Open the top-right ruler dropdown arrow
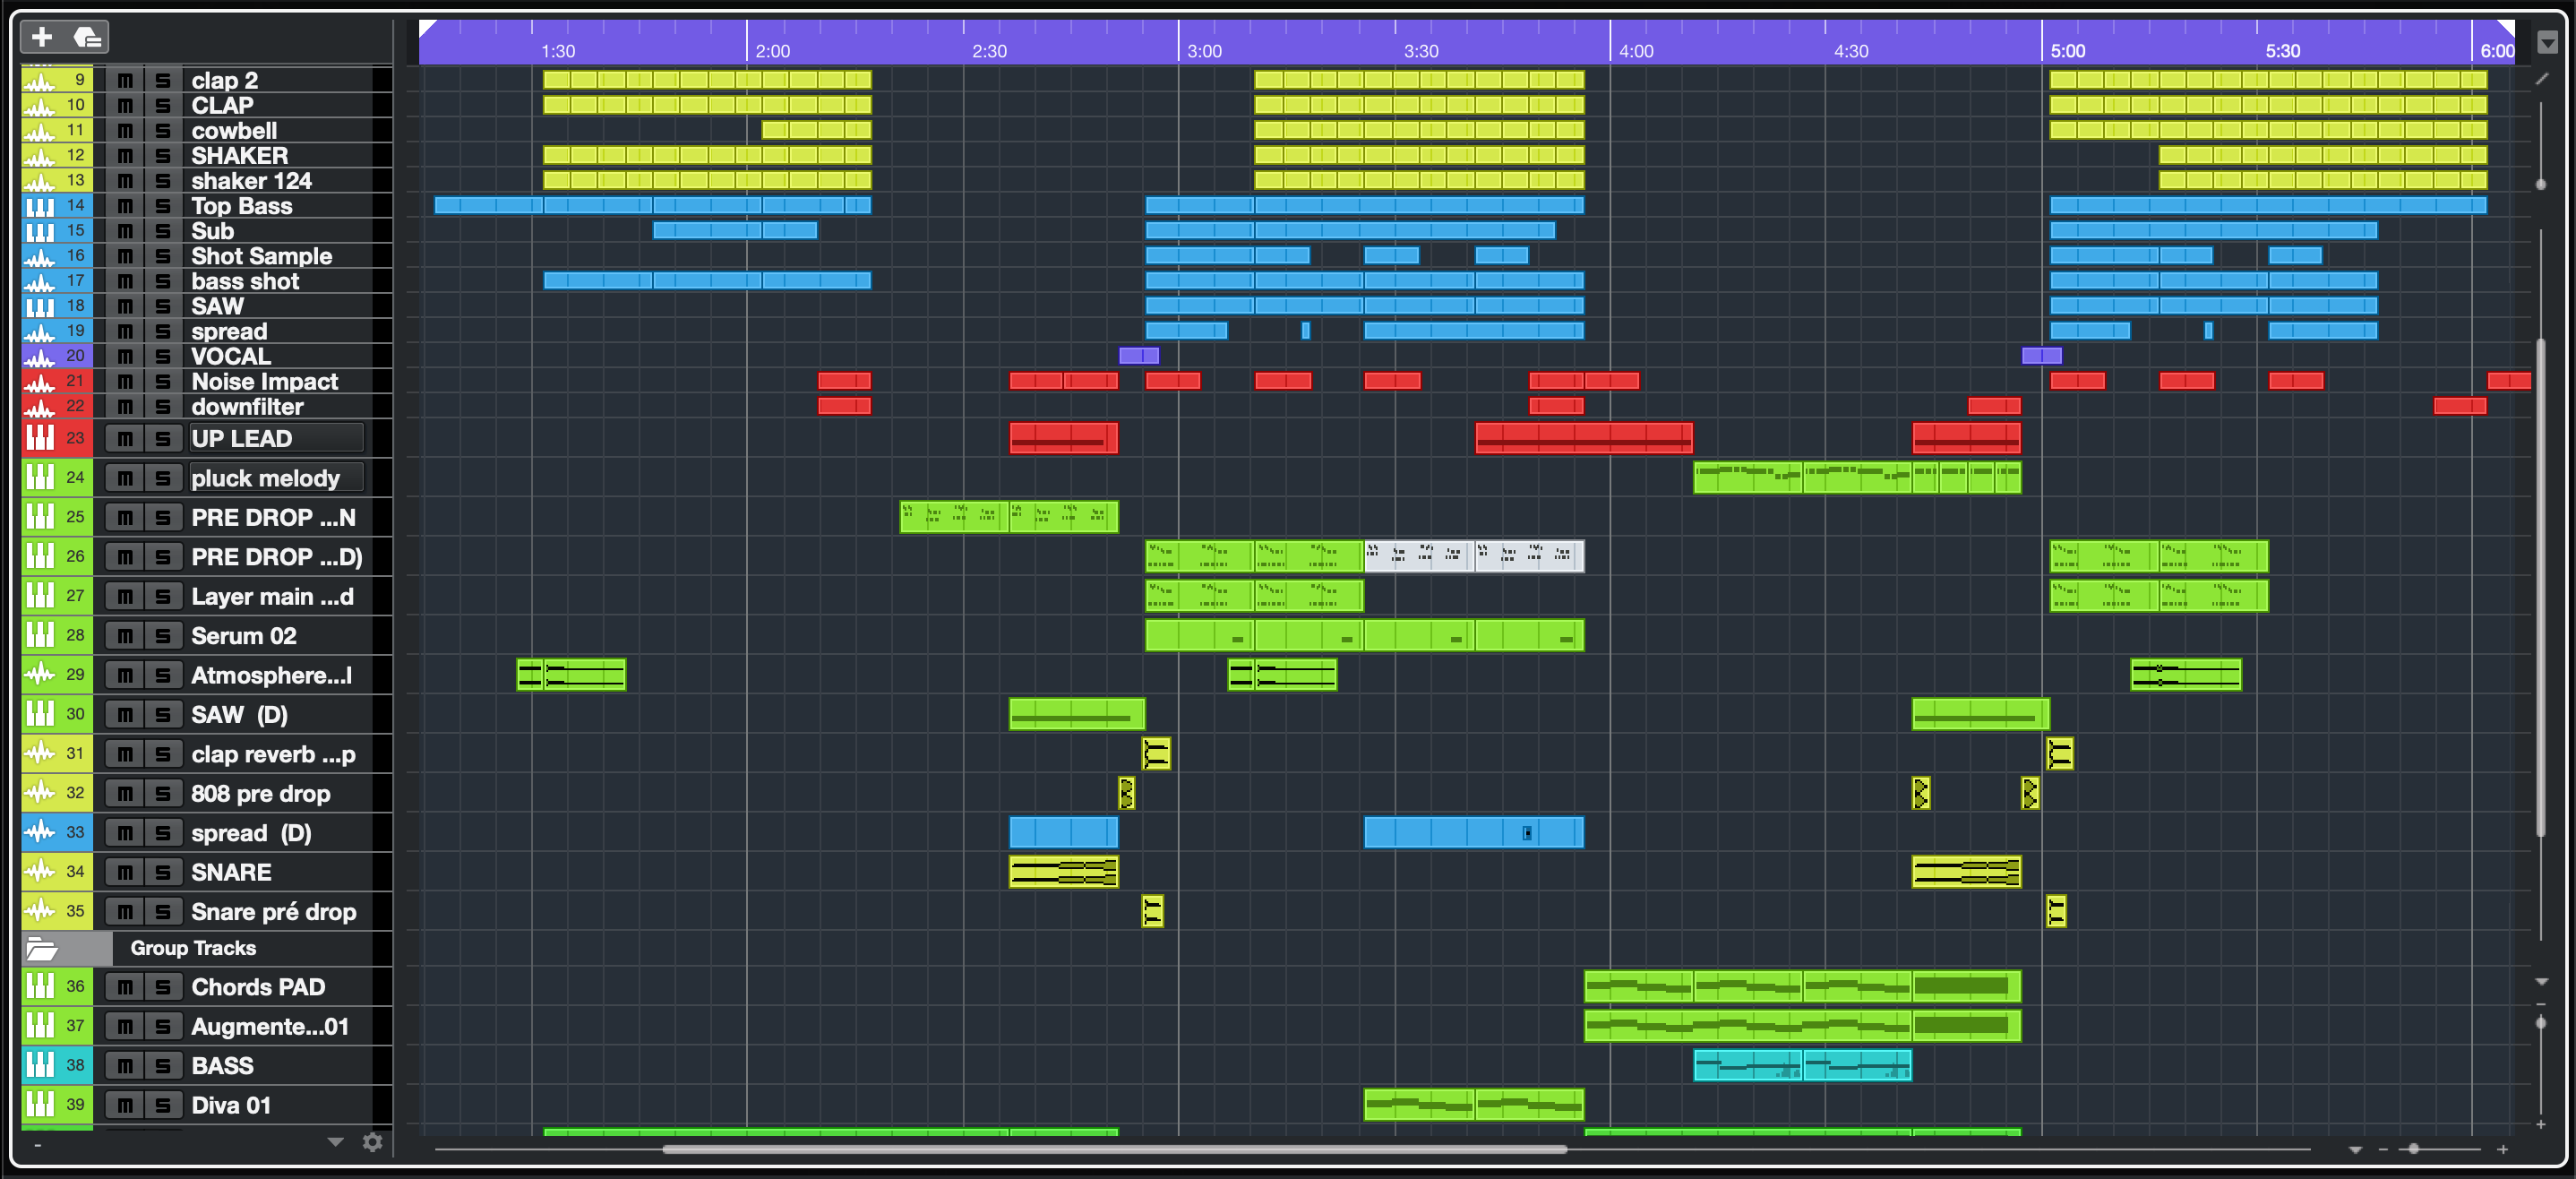 pyautogui.click(x=2547, y=42)
